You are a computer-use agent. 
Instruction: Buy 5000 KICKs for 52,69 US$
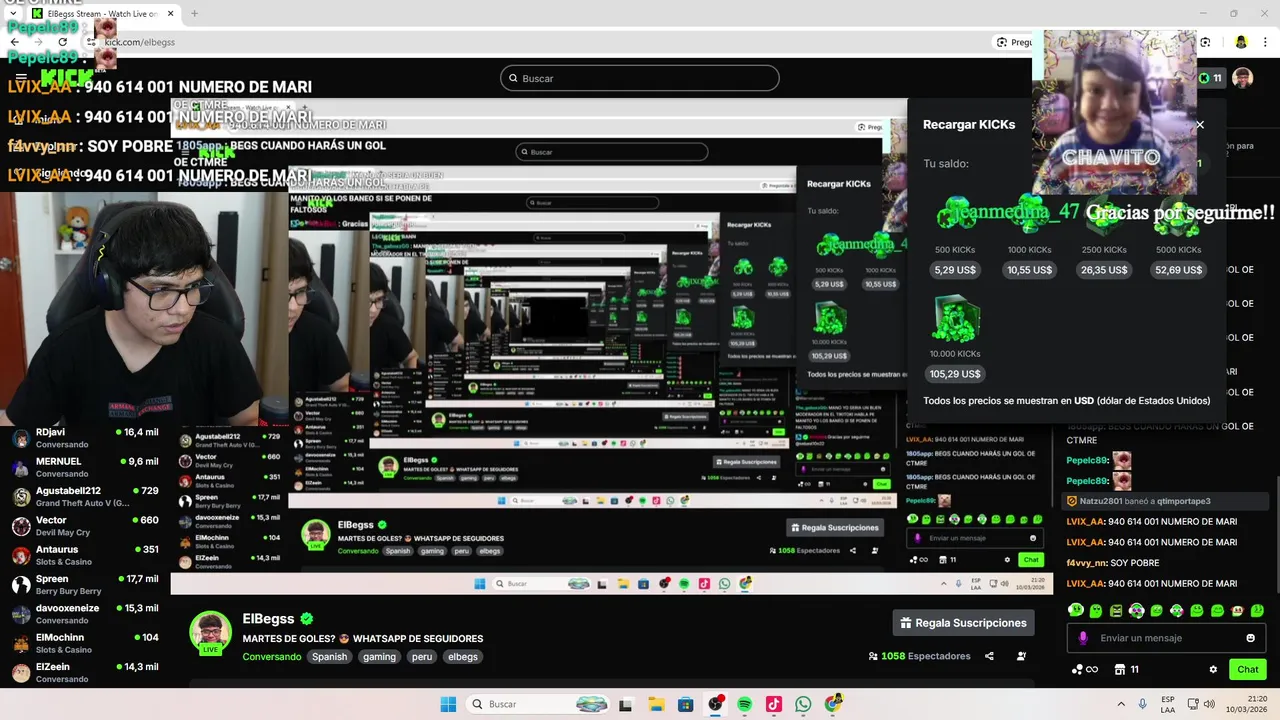1178,270
